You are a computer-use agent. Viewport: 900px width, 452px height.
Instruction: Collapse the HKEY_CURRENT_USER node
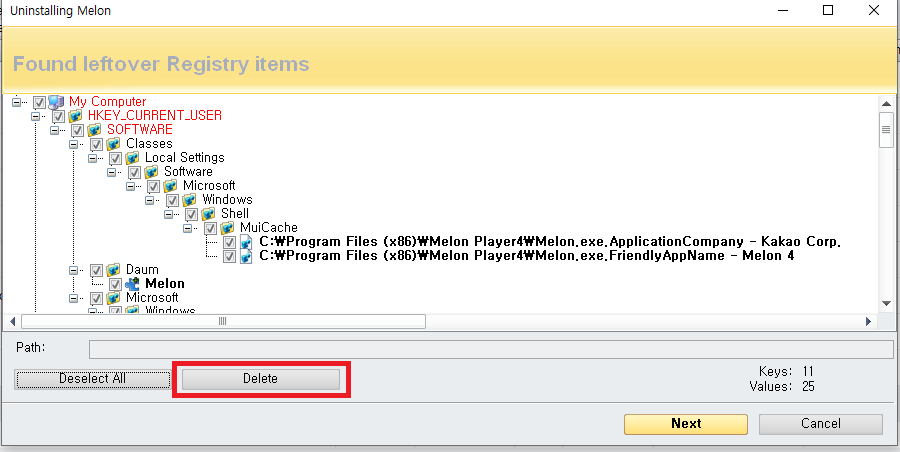35,116
